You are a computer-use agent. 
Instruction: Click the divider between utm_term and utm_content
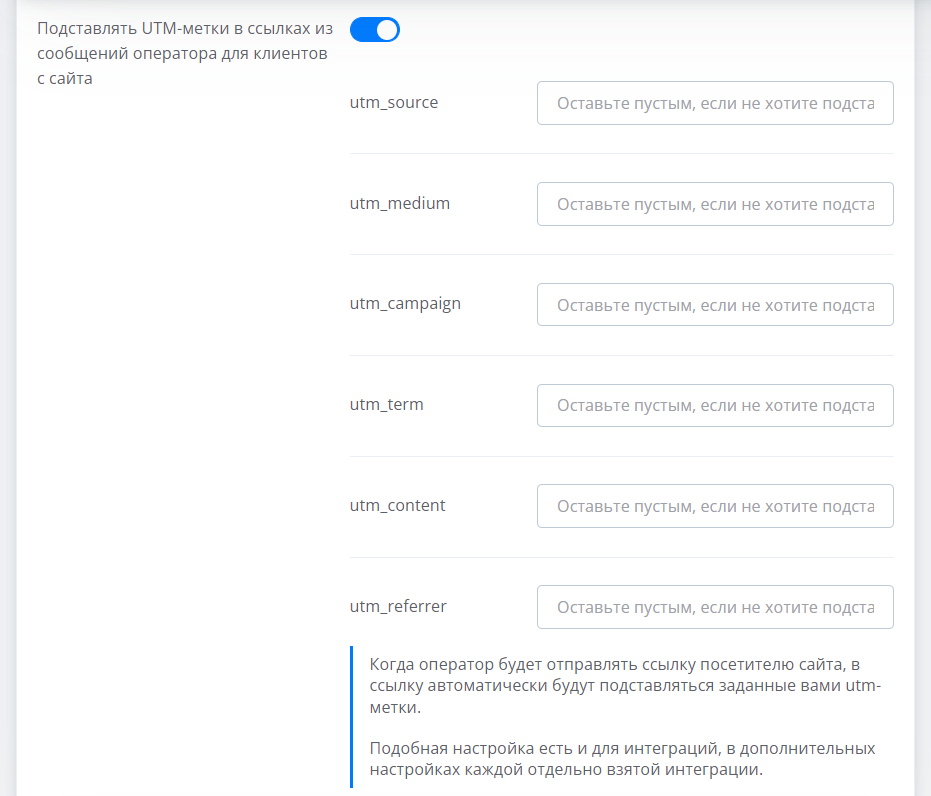(x=621, y=457)
